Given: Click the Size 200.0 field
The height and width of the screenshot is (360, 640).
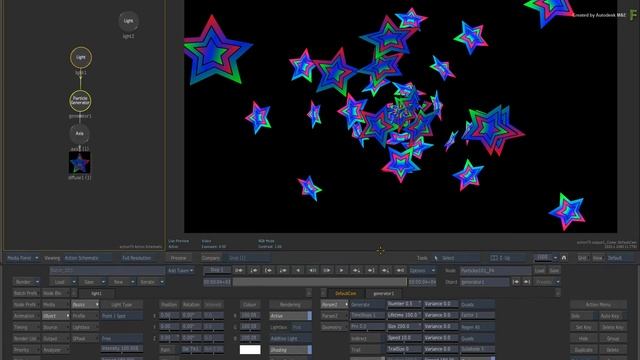Looking at the screenshot, I should pyautogui.click(x=404, y=327).
